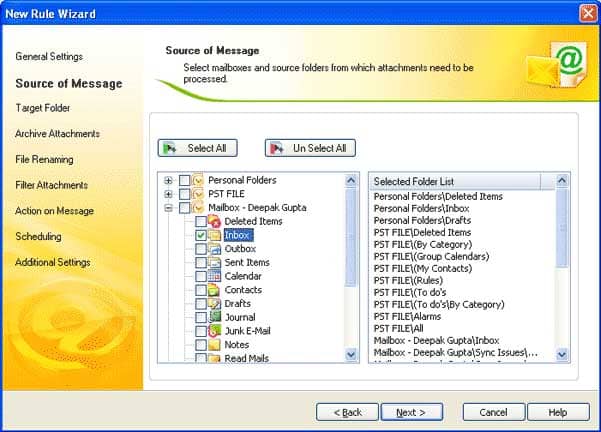Select 'PST FILE\(Rules)' list entry
This screenshot has height=432, width=601.
[409, 281]
